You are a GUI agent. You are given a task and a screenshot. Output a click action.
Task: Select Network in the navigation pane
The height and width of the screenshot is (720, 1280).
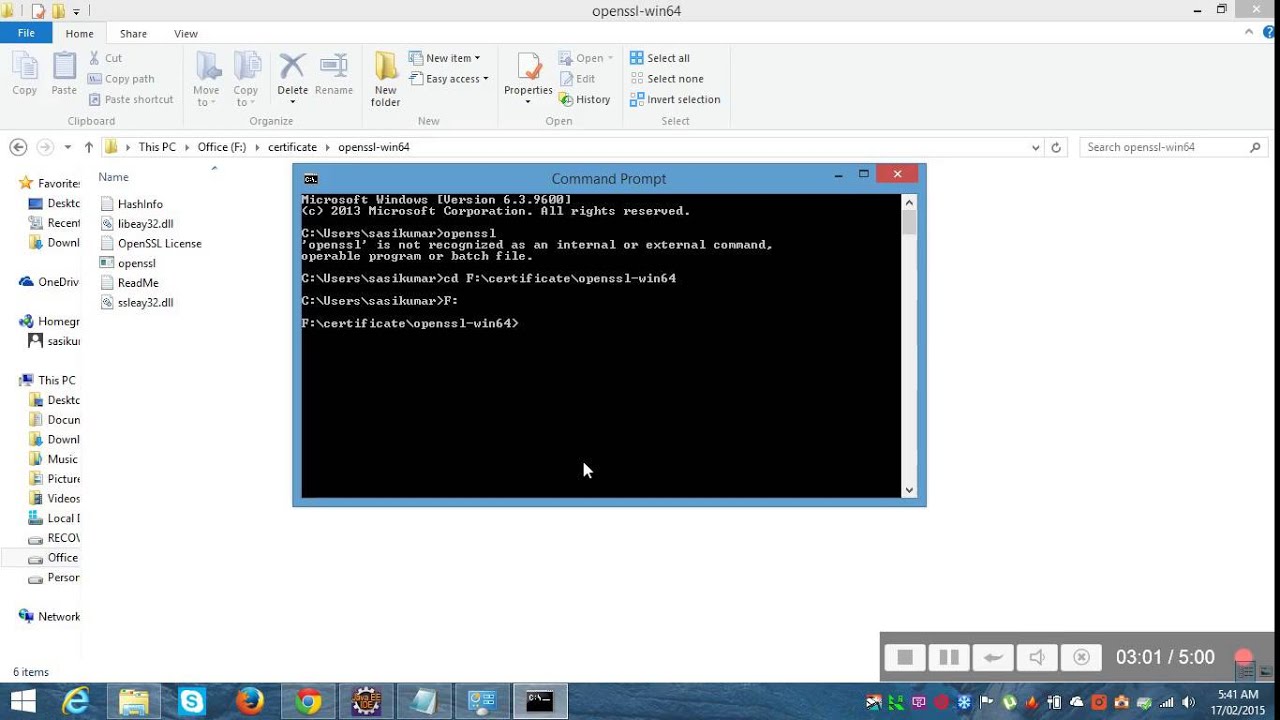[x=50, y=617]
